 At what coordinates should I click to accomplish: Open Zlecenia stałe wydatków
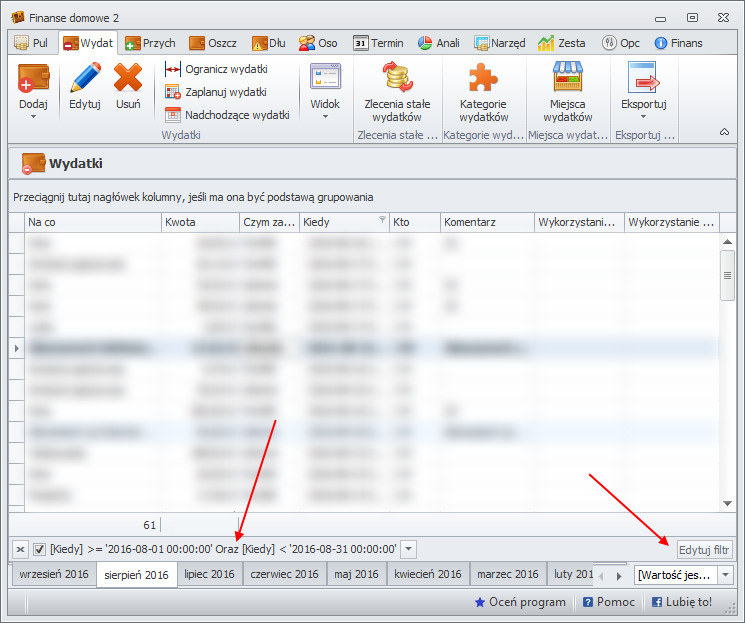(397, 79)
